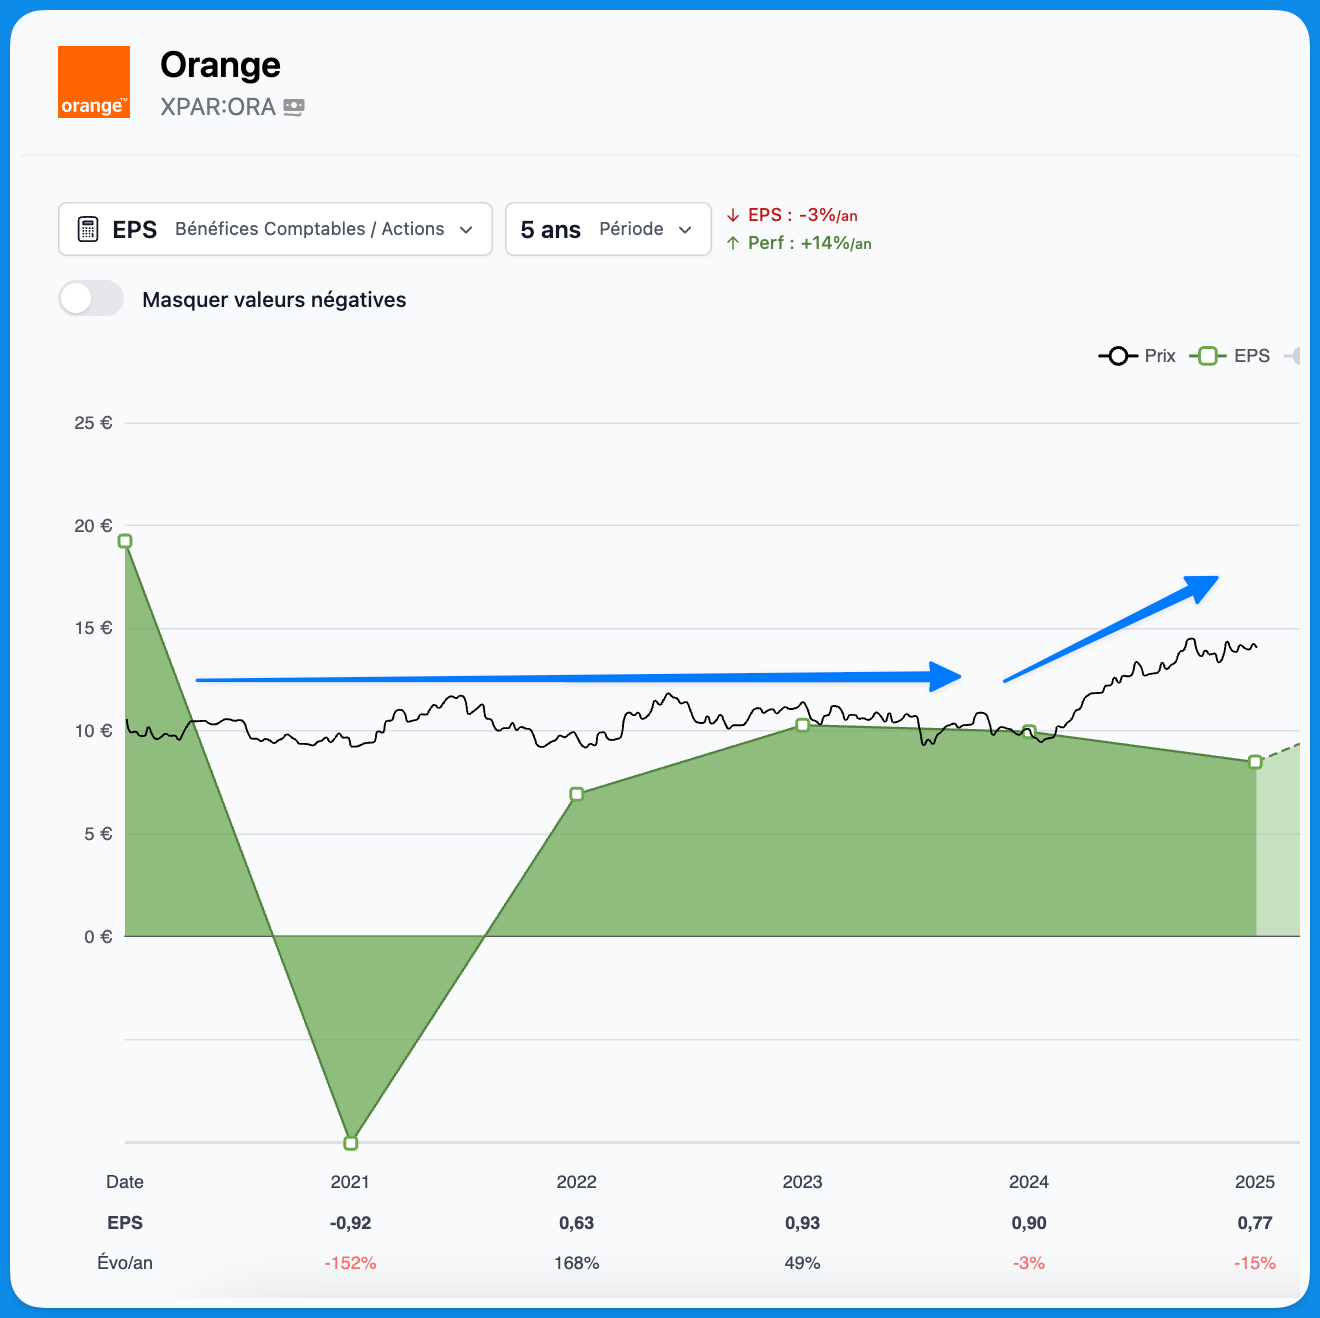Click the XPAR:ORA ticker text
Viewport: 1320px width, 1318px height.
(x=218, y=107)
